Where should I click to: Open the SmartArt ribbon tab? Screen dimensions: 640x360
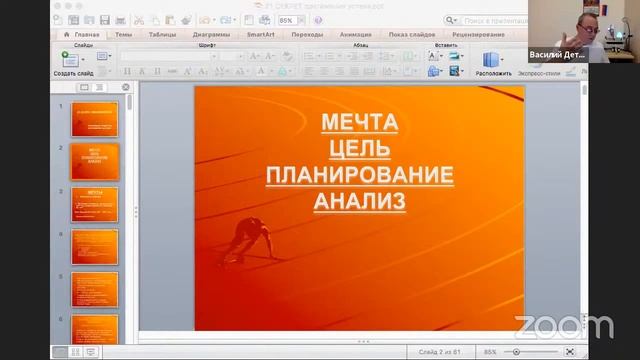(x=260, y=35)
